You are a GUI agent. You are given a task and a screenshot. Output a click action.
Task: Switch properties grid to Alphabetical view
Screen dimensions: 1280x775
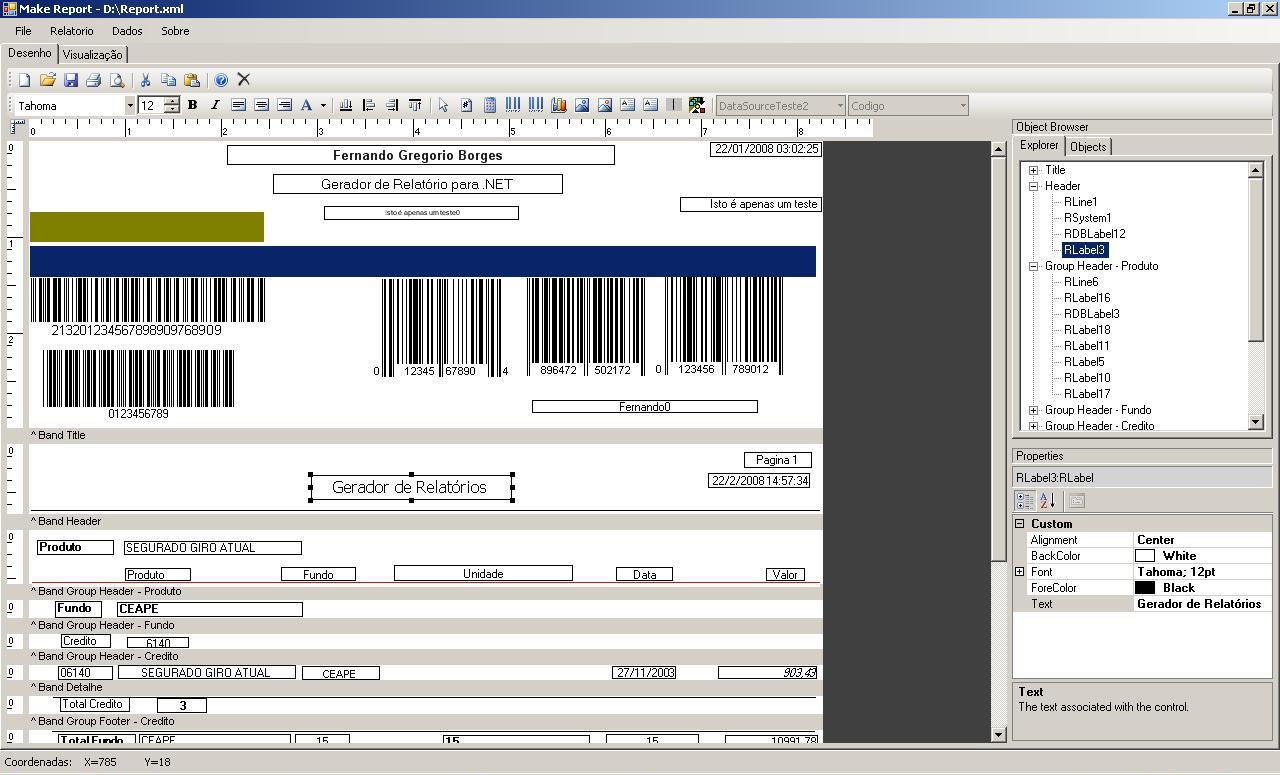pos(1047,501)
